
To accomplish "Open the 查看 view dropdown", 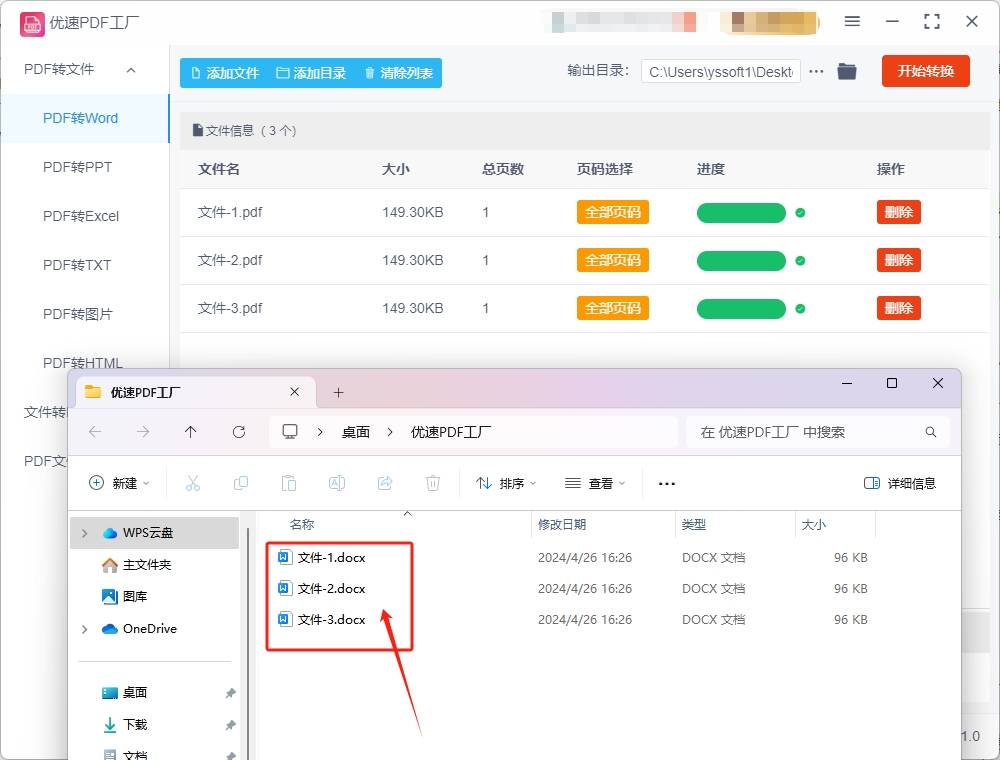I will tap(594, 483).
